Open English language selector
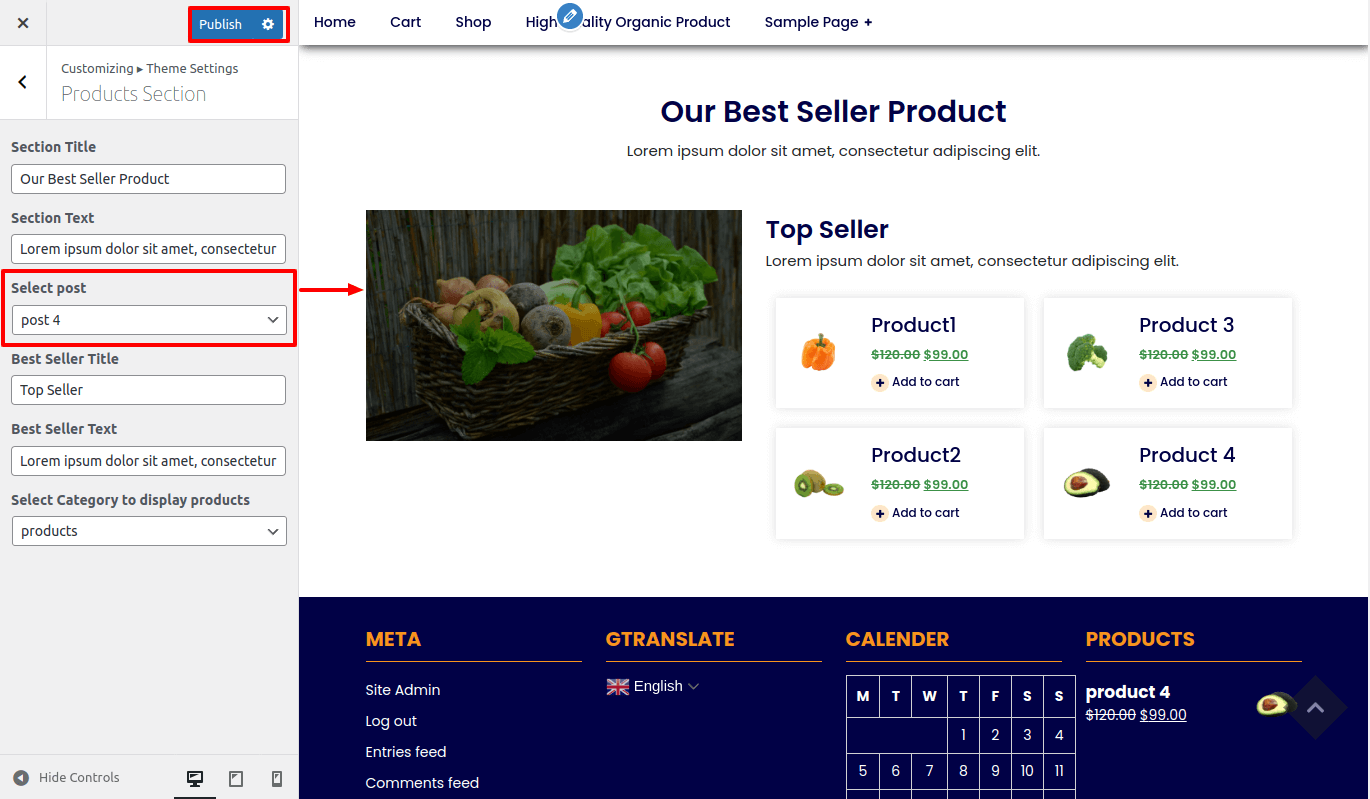The width and height of the screenshot is (1370, 799). (x=653, y=686)
